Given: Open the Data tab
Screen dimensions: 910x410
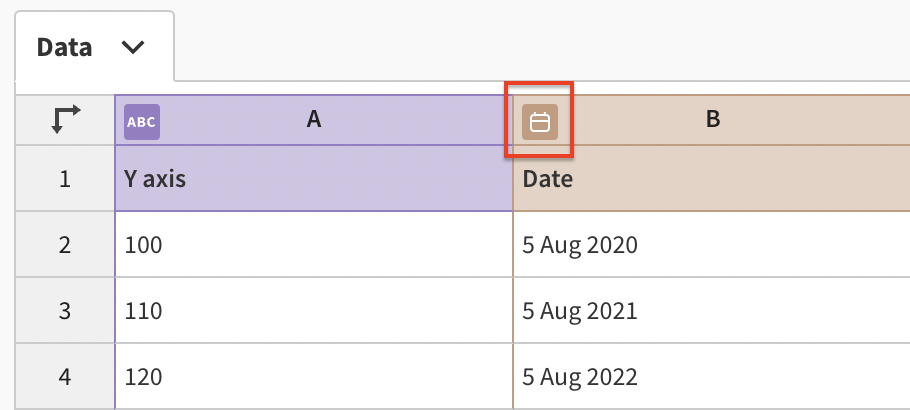Looking at the screenshot, I should [x=95, y=46].
